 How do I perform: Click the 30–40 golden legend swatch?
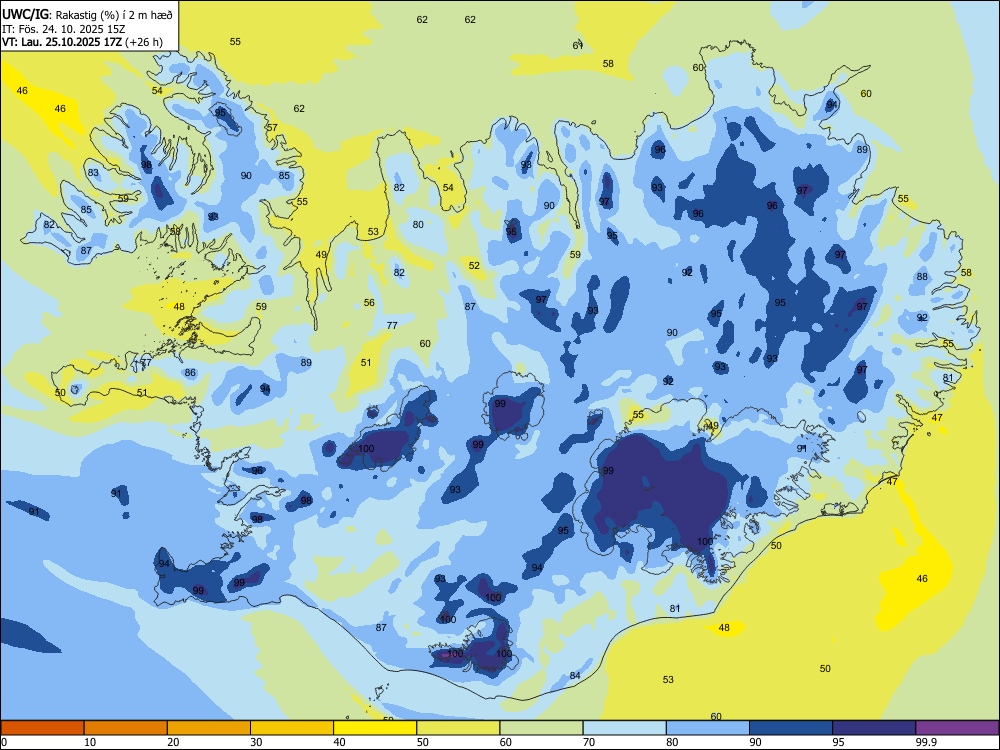pos(292,728)
